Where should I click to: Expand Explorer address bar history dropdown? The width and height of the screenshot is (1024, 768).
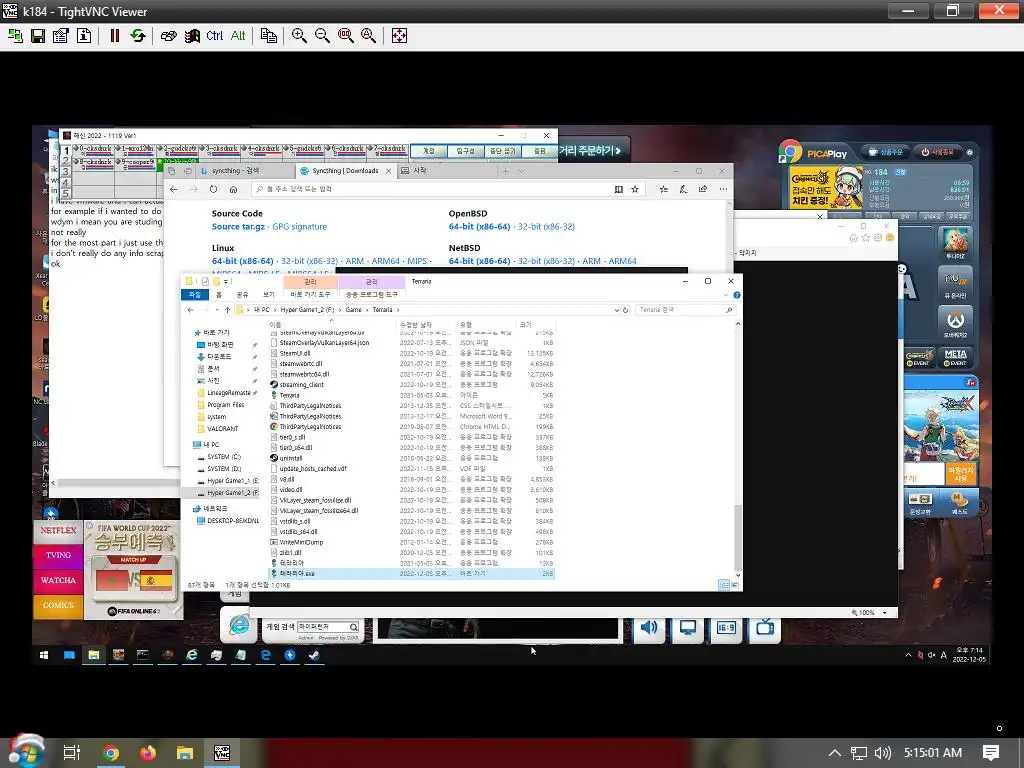pos(616,310)
